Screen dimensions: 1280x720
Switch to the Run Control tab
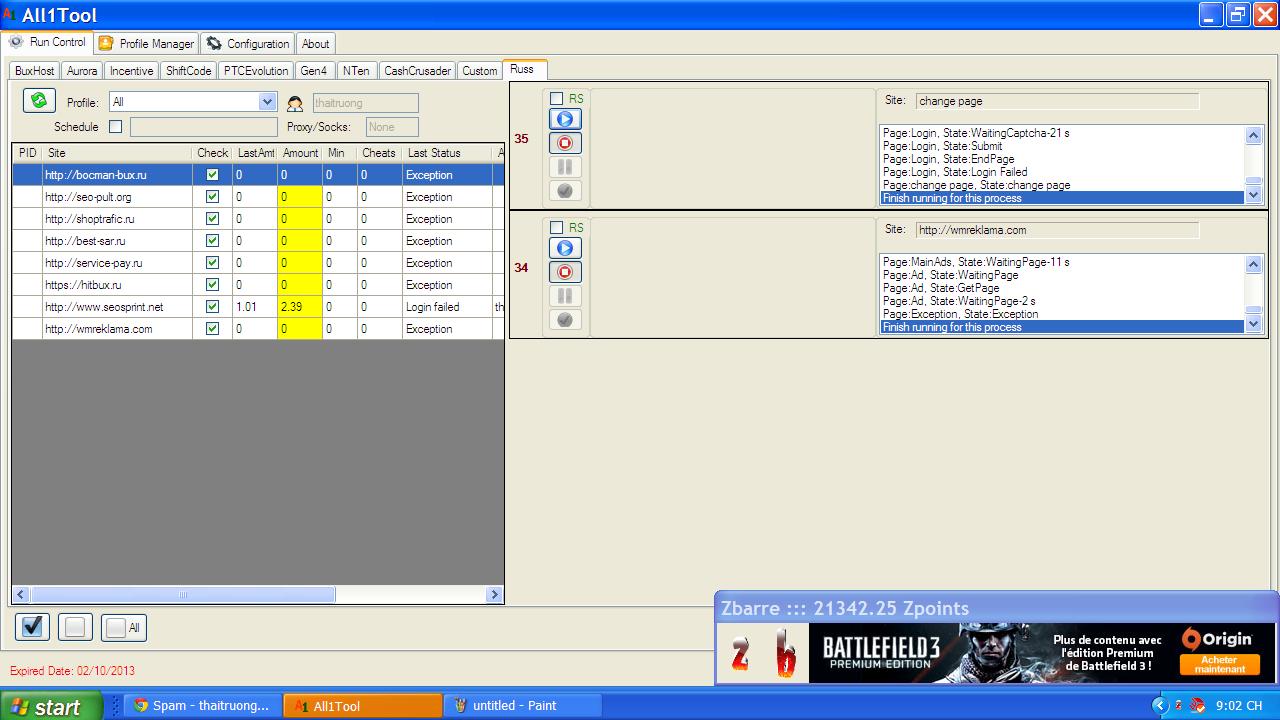pyautogui.click(x=48, y=43)
